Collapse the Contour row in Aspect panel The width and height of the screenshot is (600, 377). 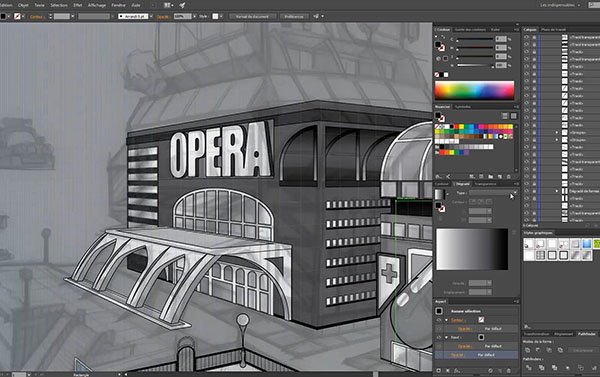point(447,320)
